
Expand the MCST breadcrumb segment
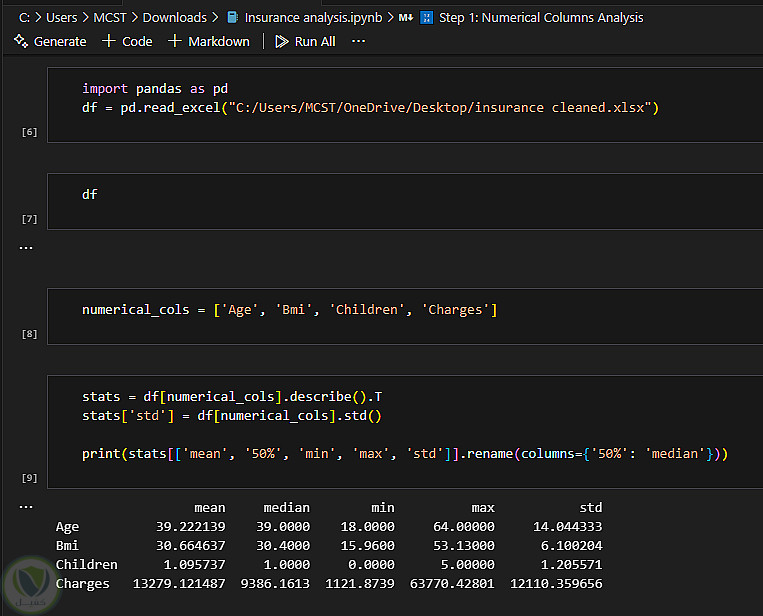click(111, 17)
